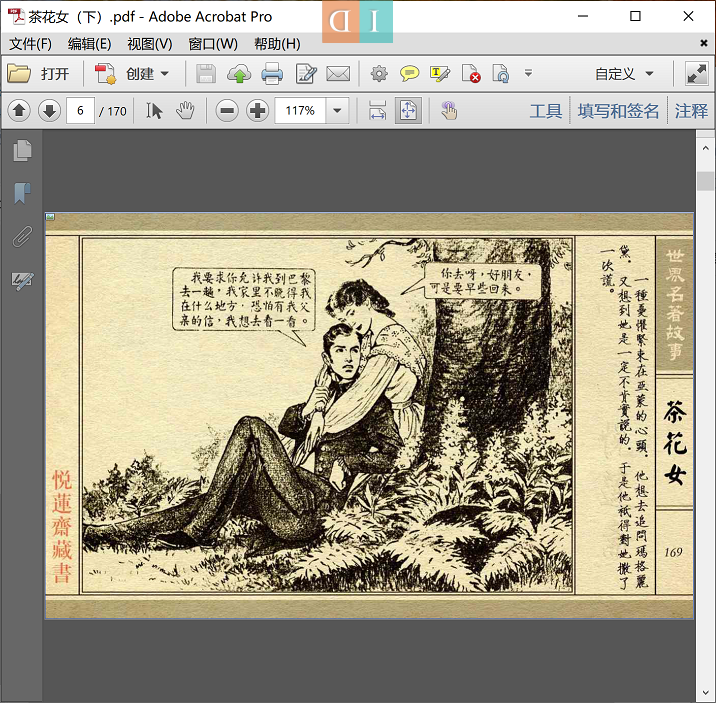
Task: Upload file with the cloud icon
Action: coord(239,74)
